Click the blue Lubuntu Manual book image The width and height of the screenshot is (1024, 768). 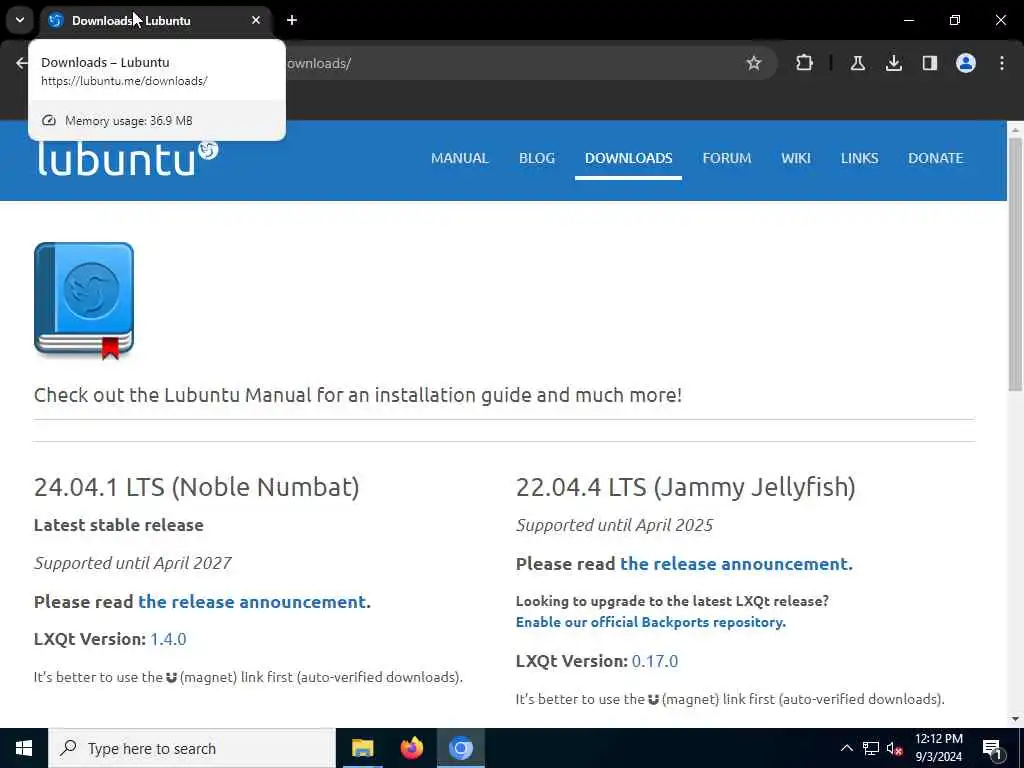[x=84, y=301]
